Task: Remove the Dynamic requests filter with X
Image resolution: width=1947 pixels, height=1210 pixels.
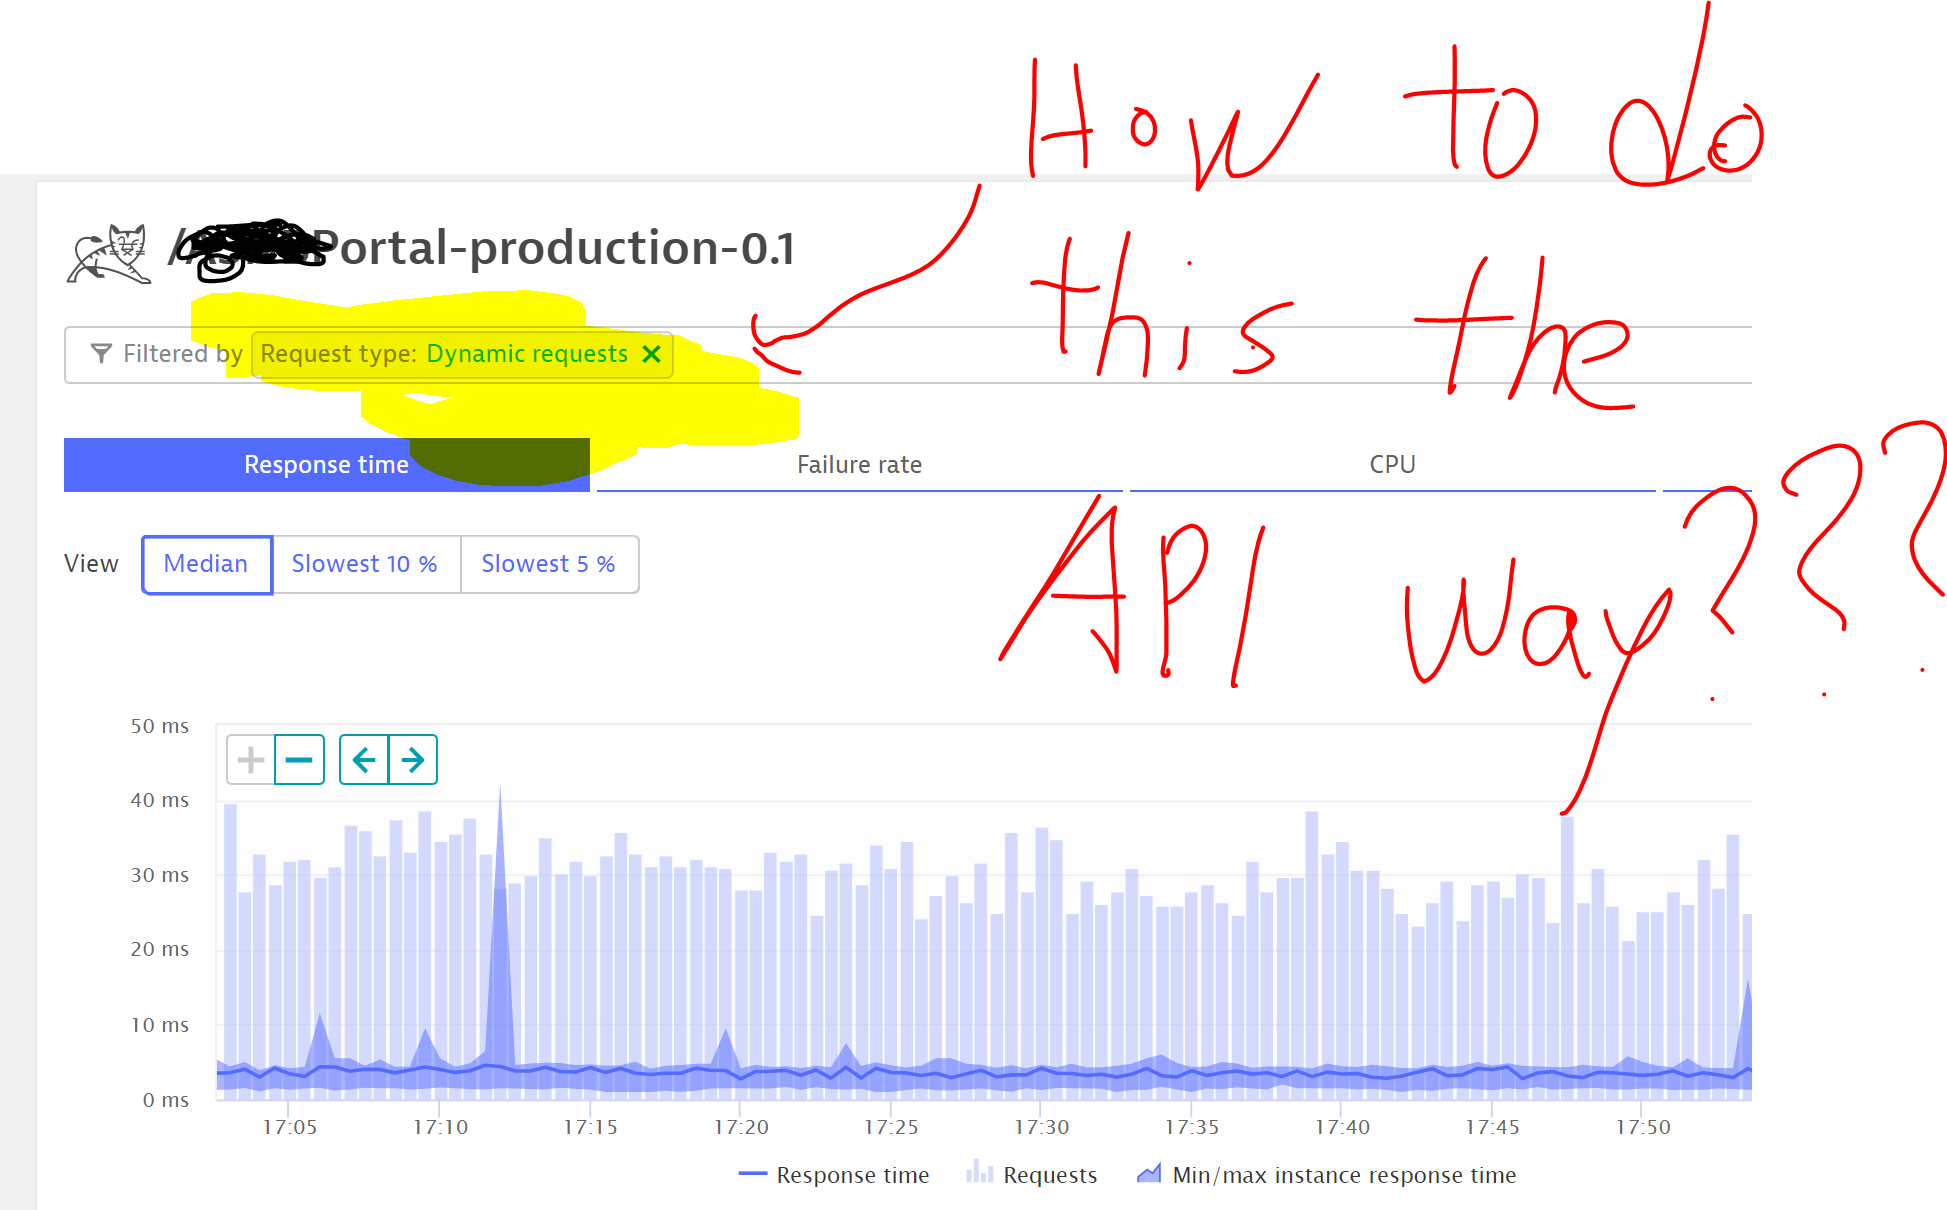Action: pyautogui.click(x=651, y=354)
